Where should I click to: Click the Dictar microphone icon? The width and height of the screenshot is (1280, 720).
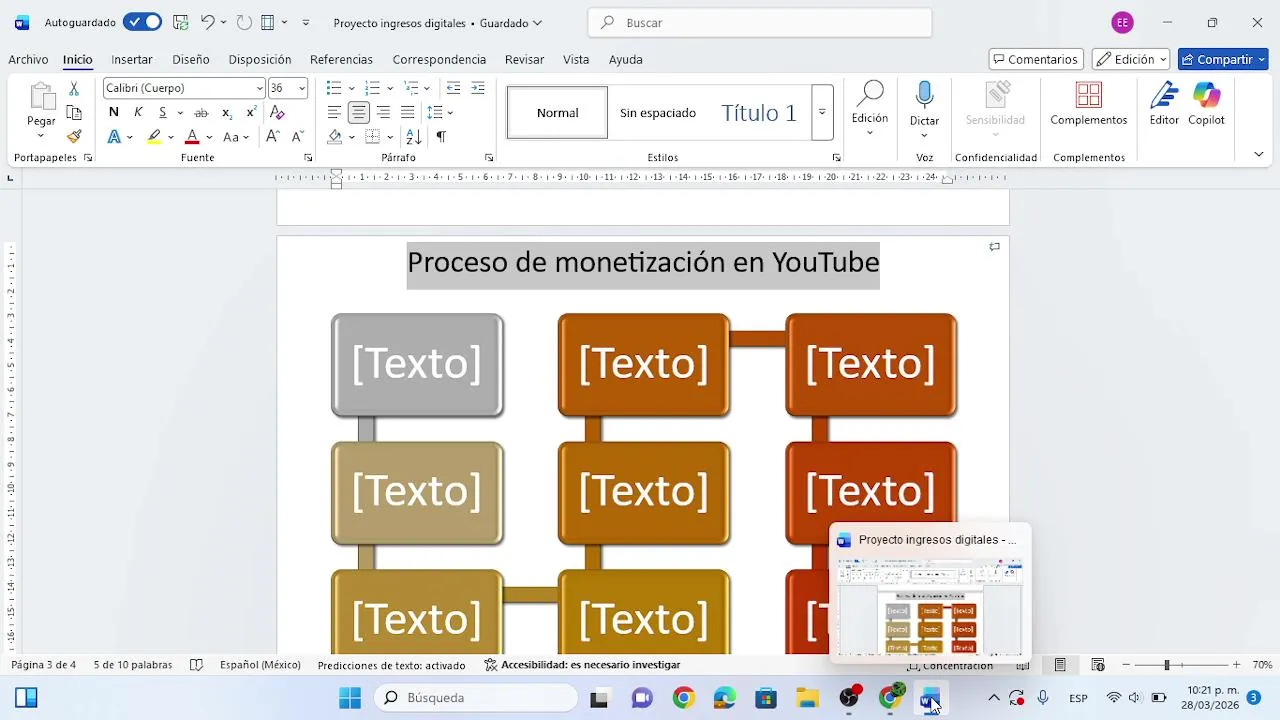tap(924, 95)
